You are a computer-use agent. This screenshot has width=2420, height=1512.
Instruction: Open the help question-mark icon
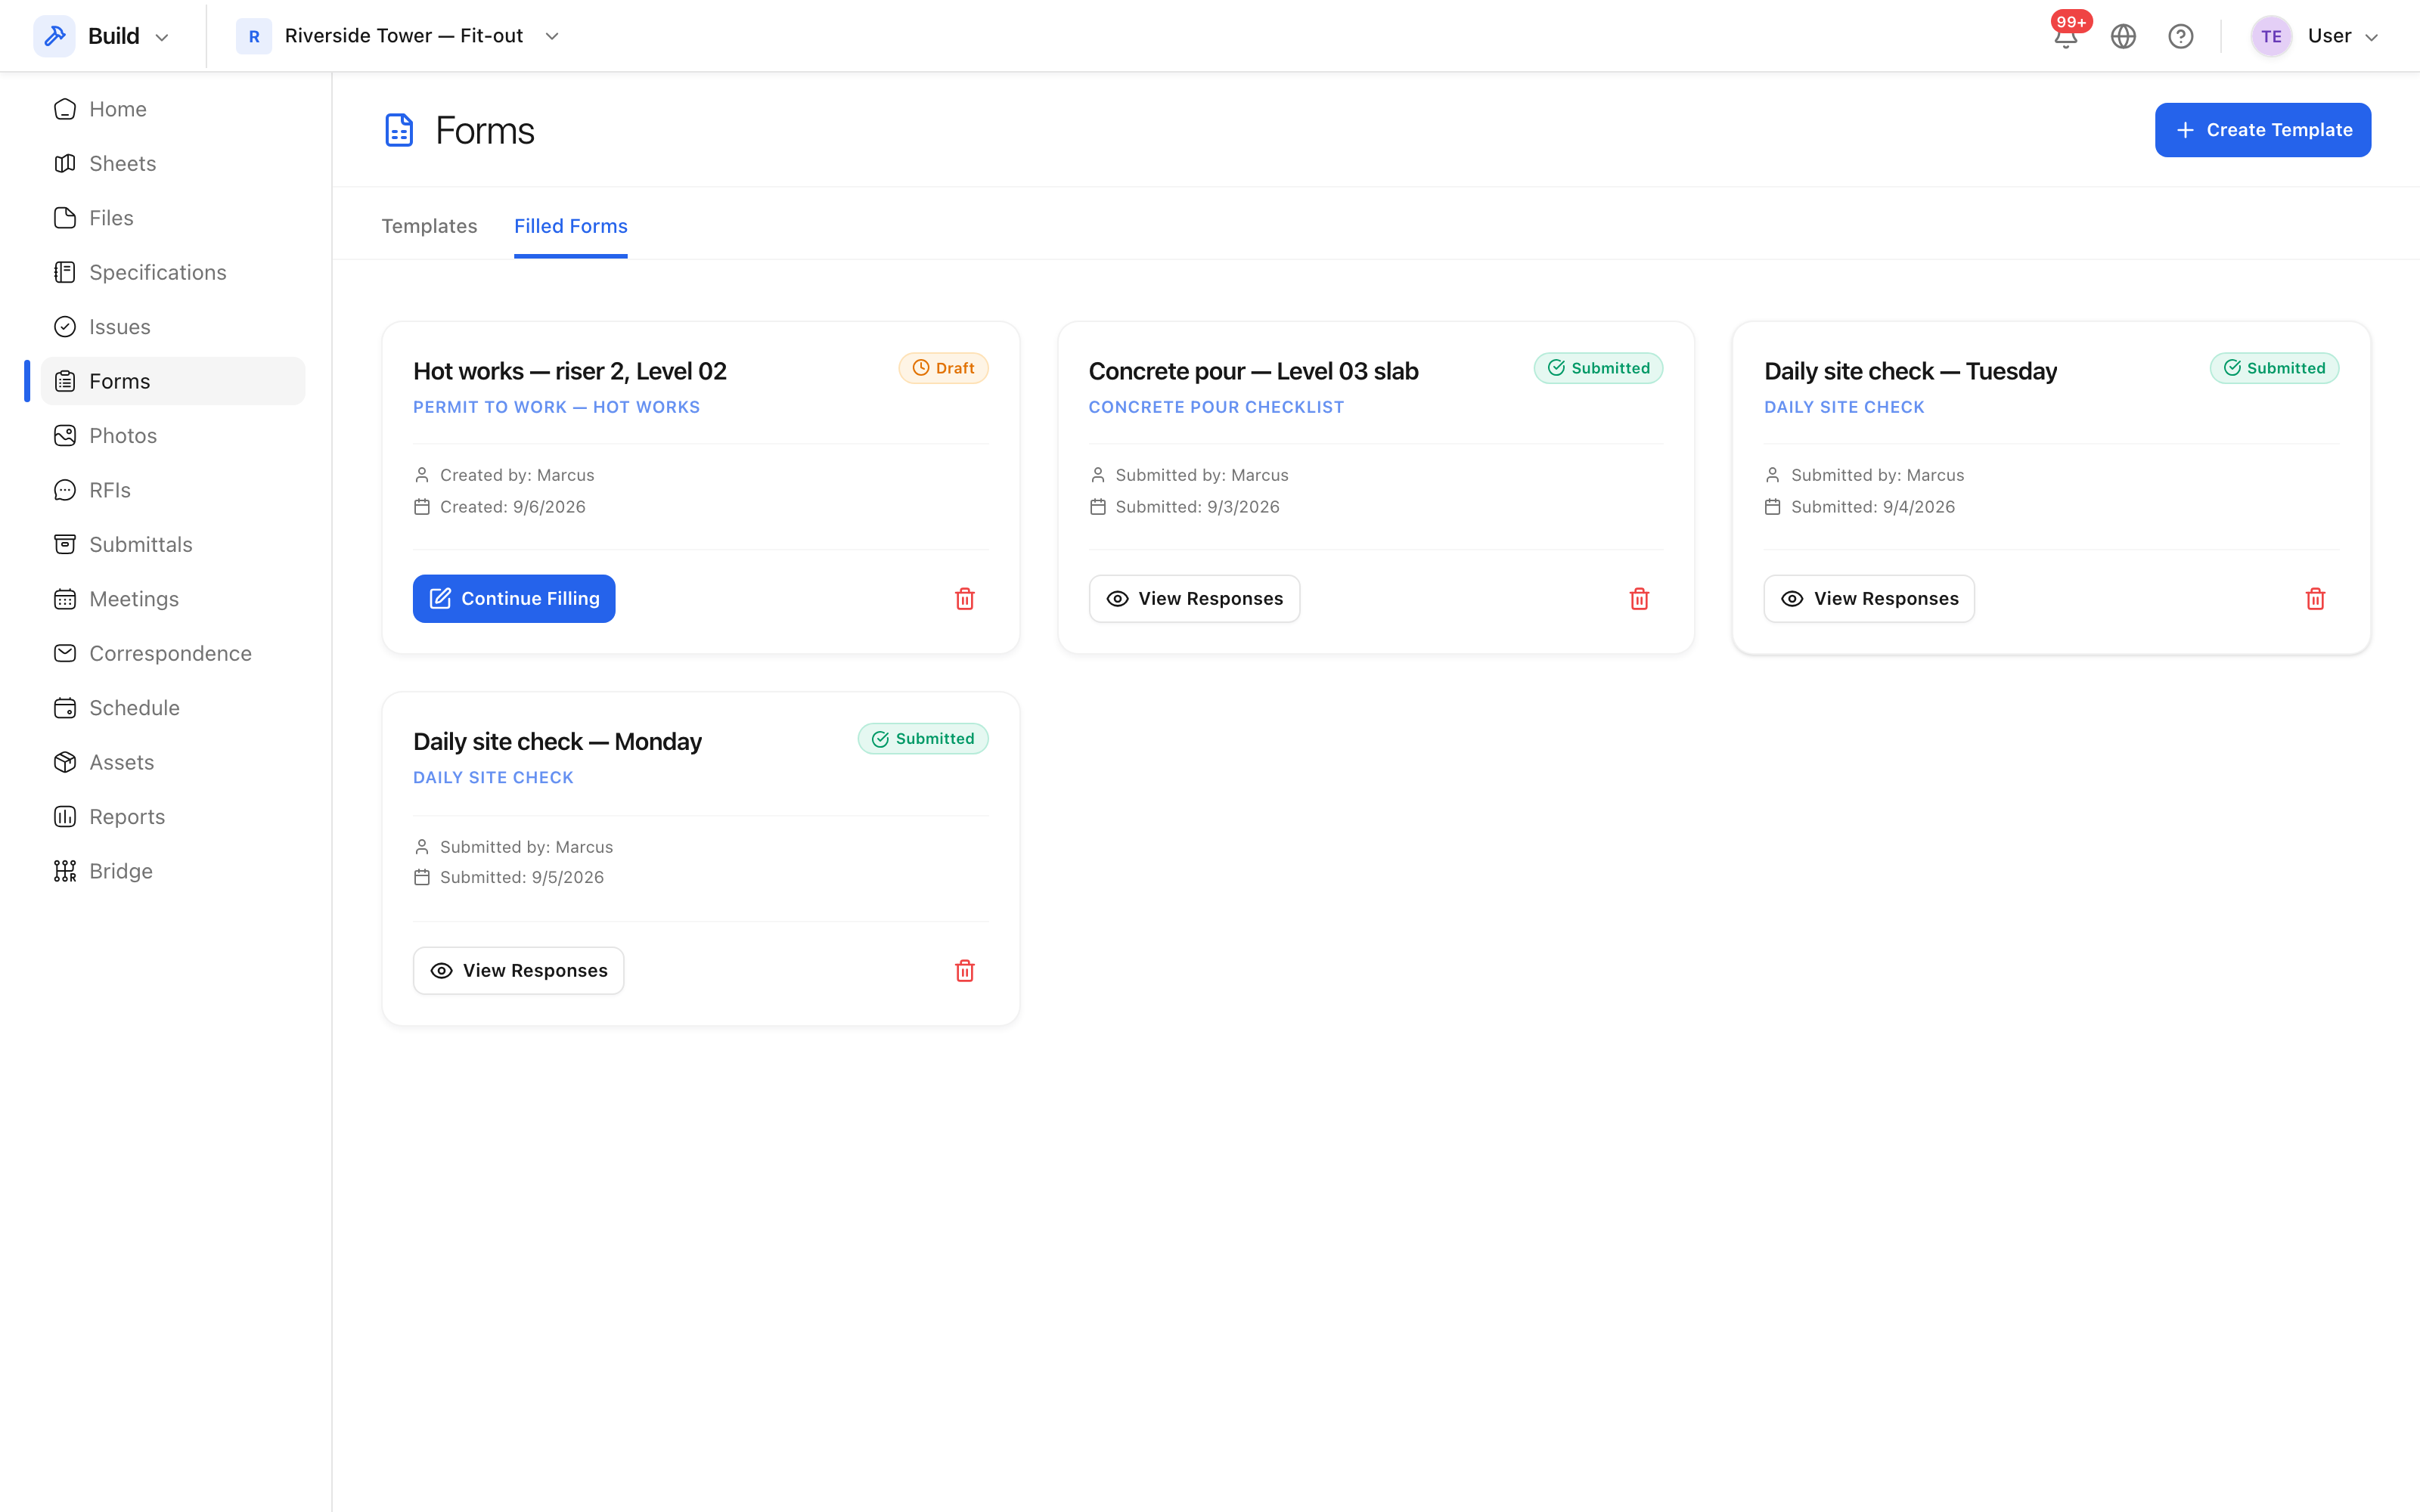coord(2180,37)
